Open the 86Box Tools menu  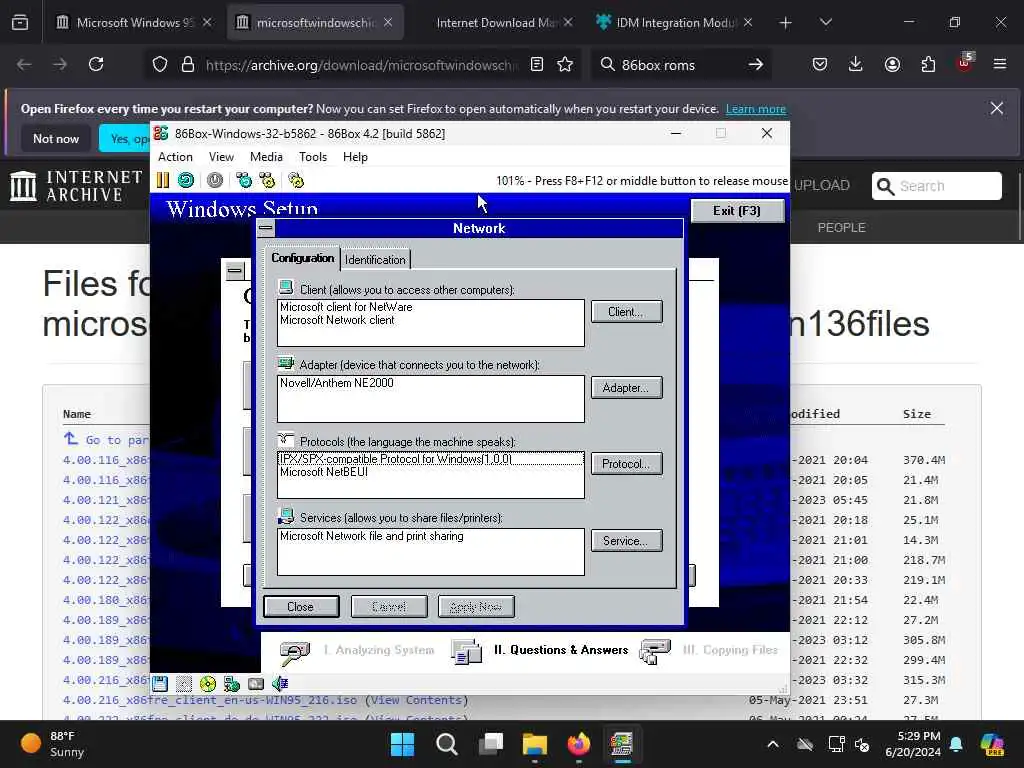pos(313,157)
